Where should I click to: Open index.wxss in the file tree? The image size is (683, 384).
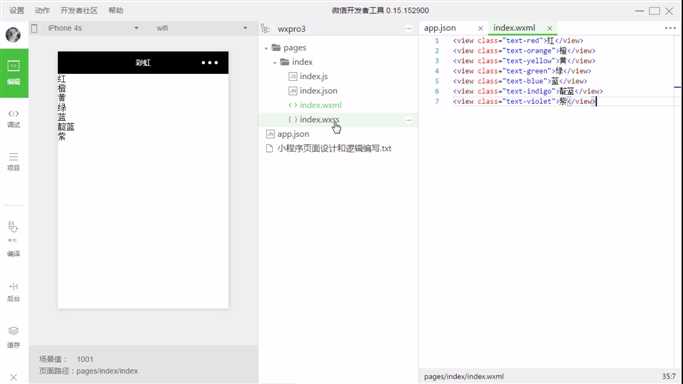(319, 119)
